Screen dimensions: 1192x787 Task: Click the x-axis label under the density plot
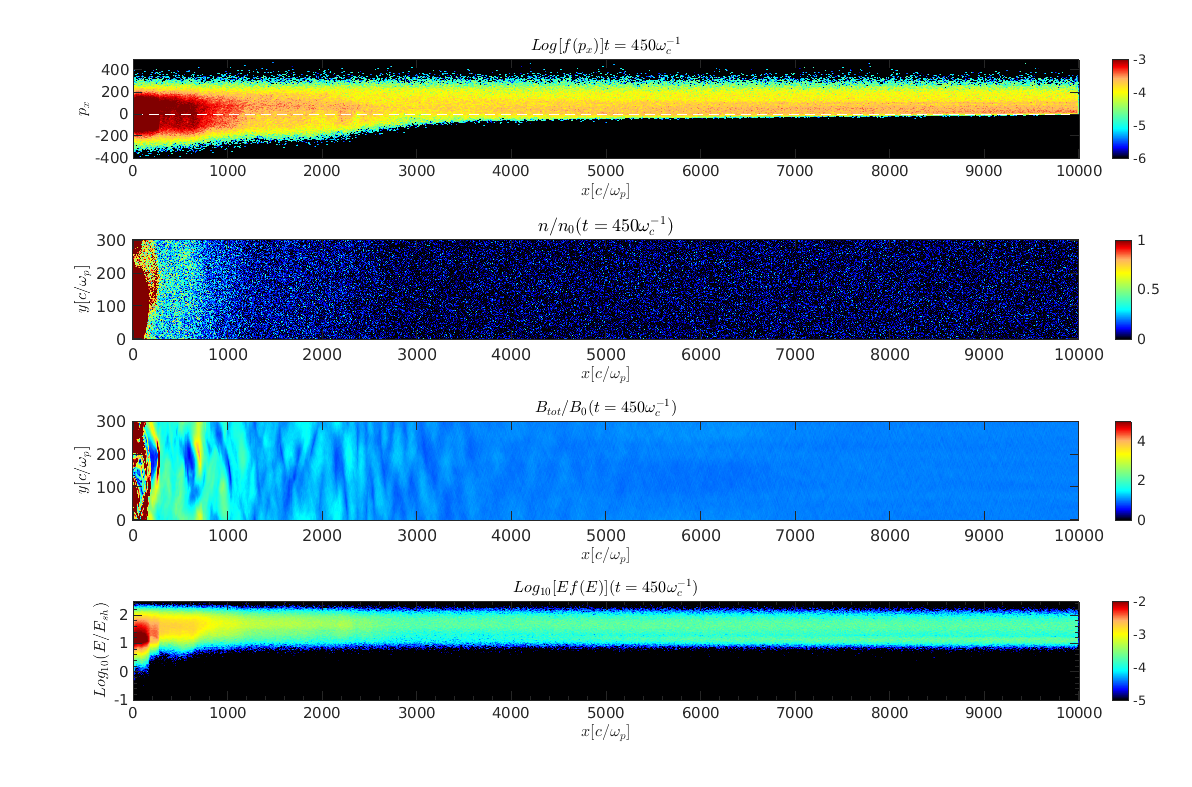605,373
